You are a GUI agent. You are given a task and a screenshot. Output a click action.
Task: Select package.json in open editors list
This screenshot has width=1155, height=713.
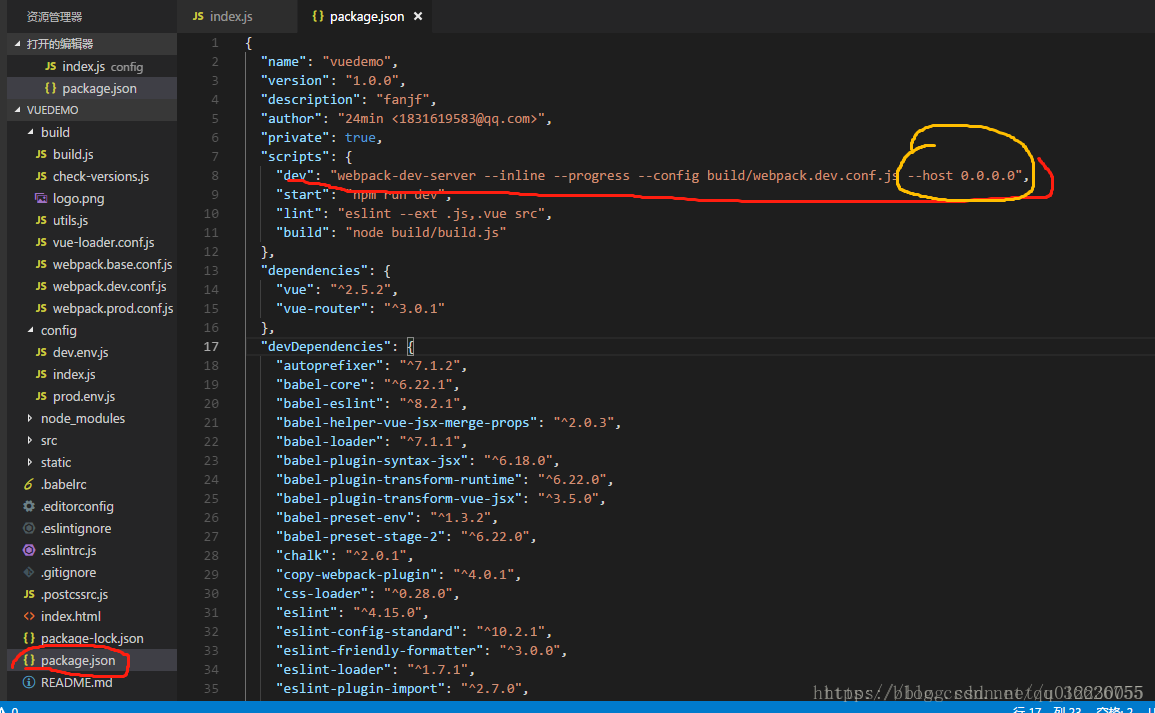pos(92,88)
